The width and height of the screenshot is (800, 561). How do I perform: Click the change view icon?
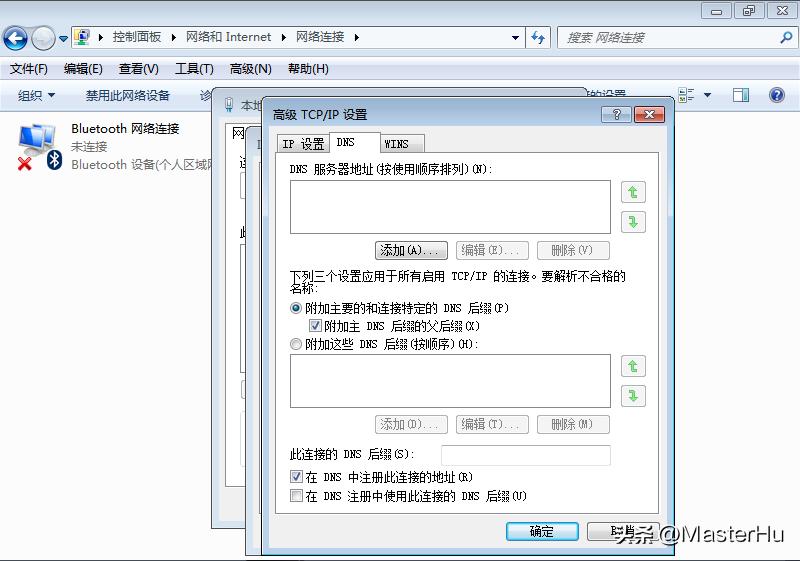click(686, 95)
